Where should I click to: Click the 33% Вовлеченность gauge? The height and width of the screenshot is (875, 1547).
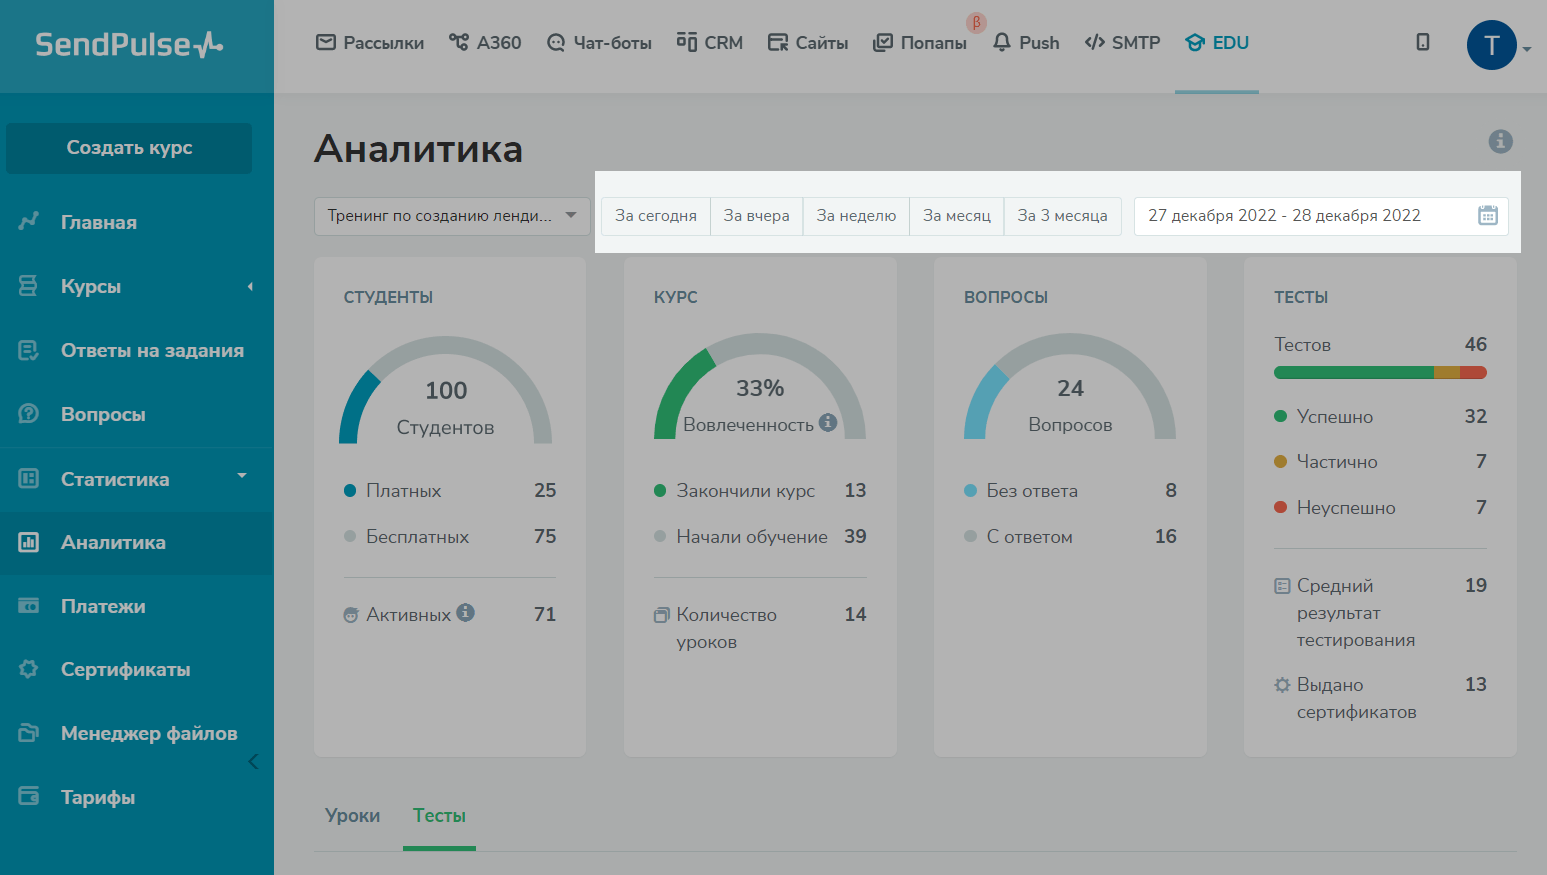760,387
